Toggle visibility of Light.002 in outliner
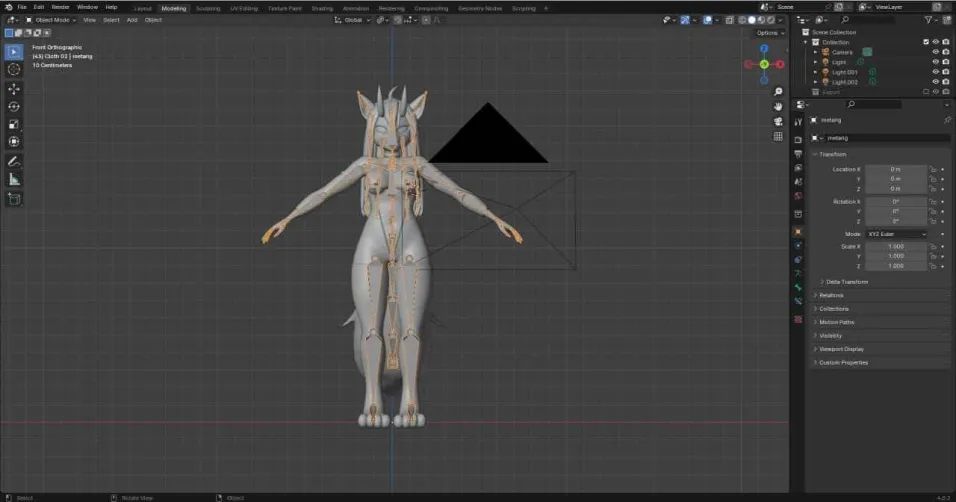 pos(935,82)
